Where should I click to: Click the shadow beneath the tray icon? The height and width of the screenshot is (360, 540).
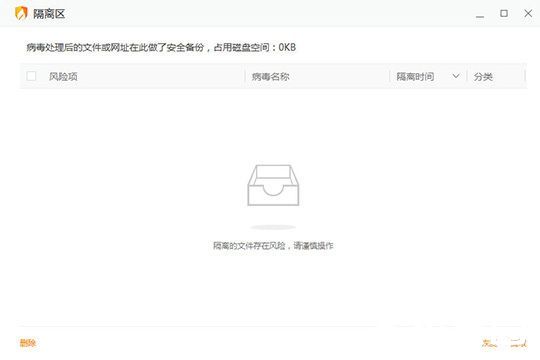coord(273,227)
